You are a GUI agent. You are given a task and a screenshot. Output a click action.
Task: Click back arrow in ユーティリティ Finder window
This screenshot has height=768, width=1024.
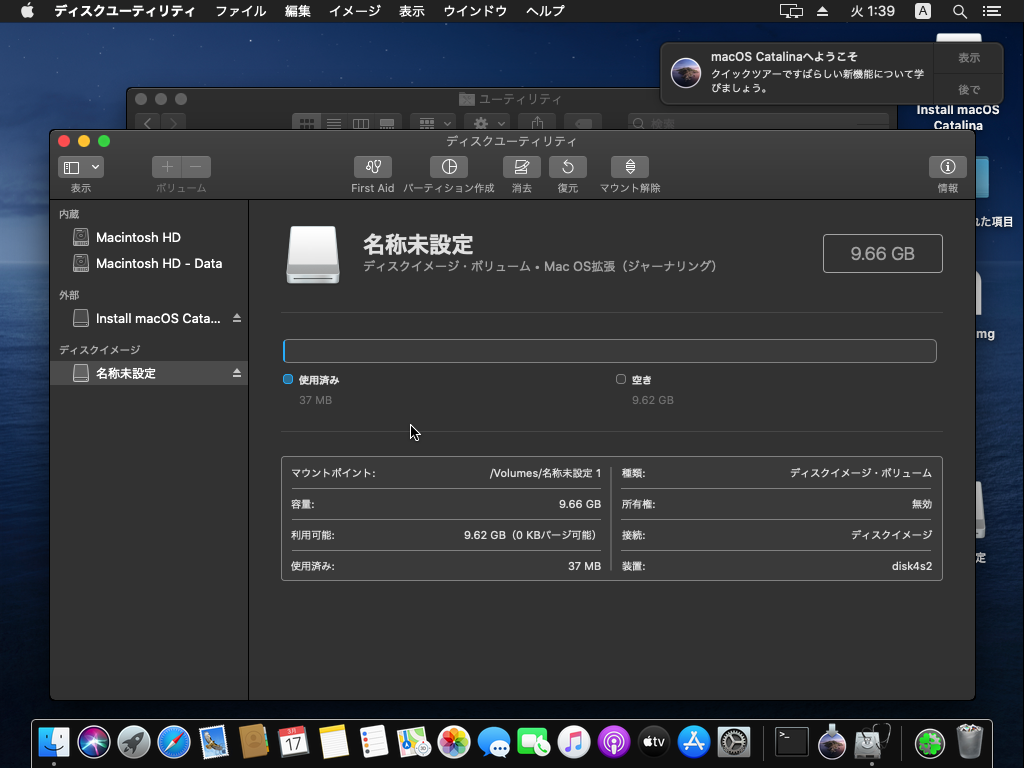coord(148,123)
